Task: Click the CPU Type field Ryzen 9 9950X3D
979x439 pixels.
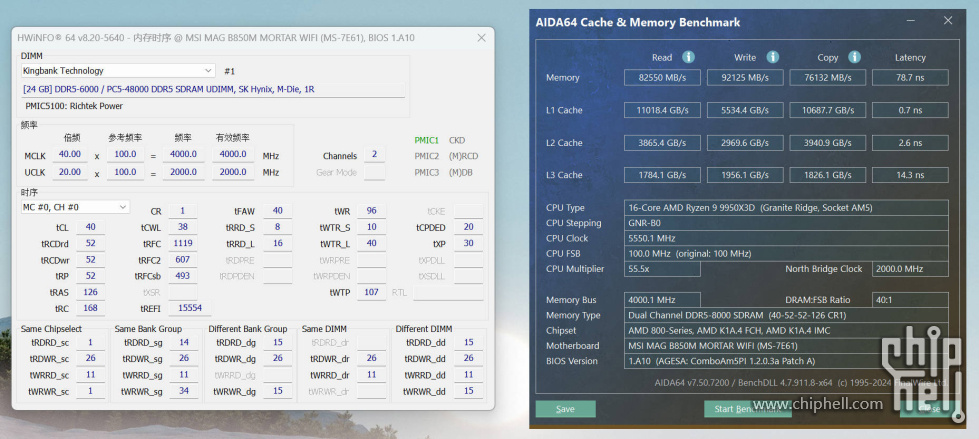Action: click(x=786, y=207)
